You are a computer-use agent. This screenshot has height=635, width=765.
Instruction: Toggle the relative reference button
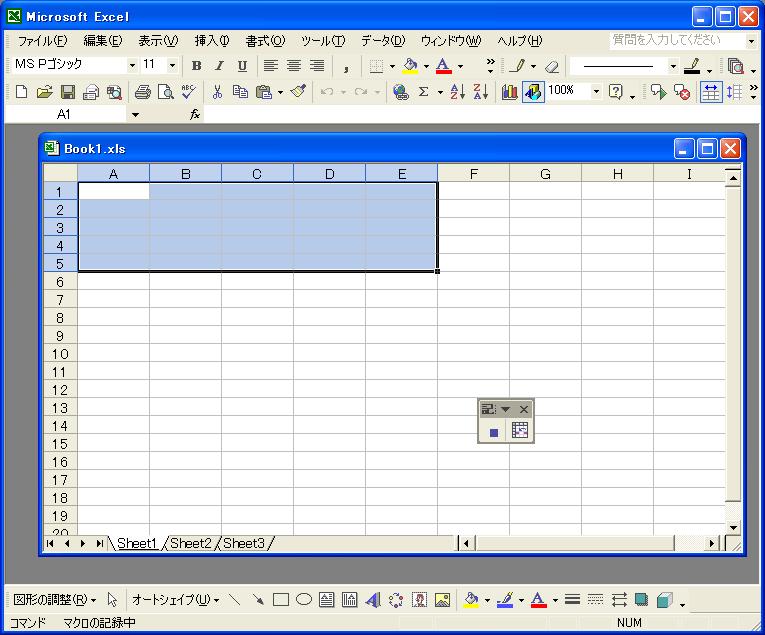pyautogui.click(x=520, y=431)
